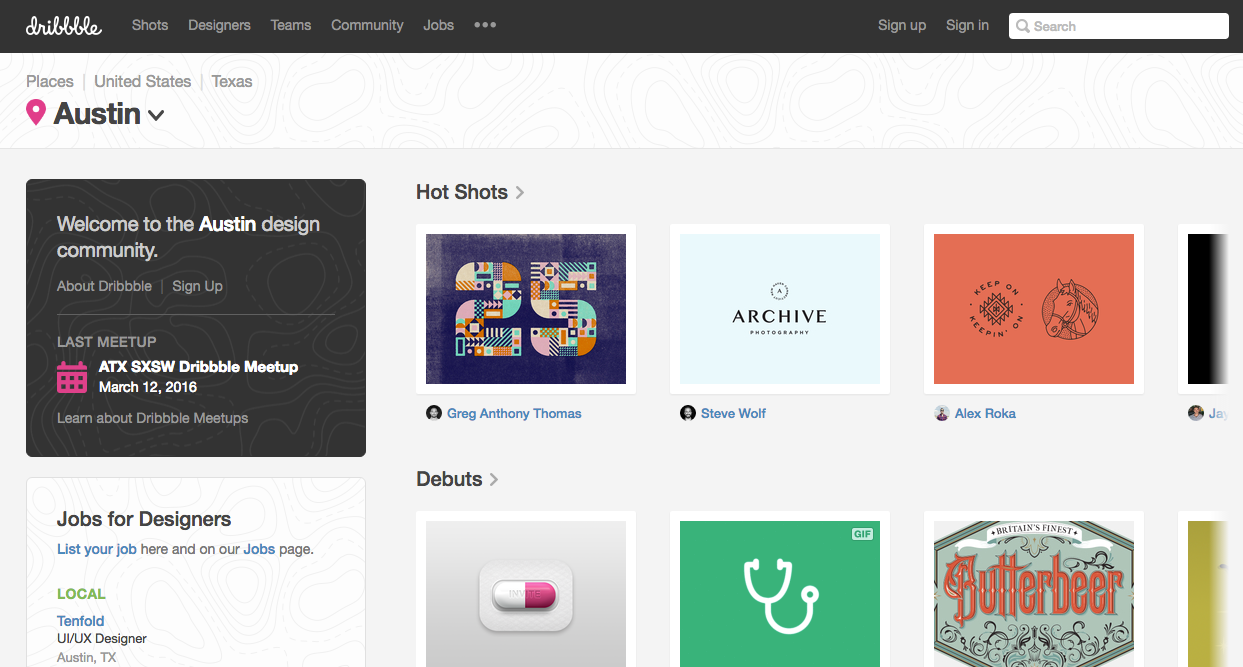Expand Hot Shots section arrow
The width and height of the screenshot is (1243, 667).
(520, 192)
